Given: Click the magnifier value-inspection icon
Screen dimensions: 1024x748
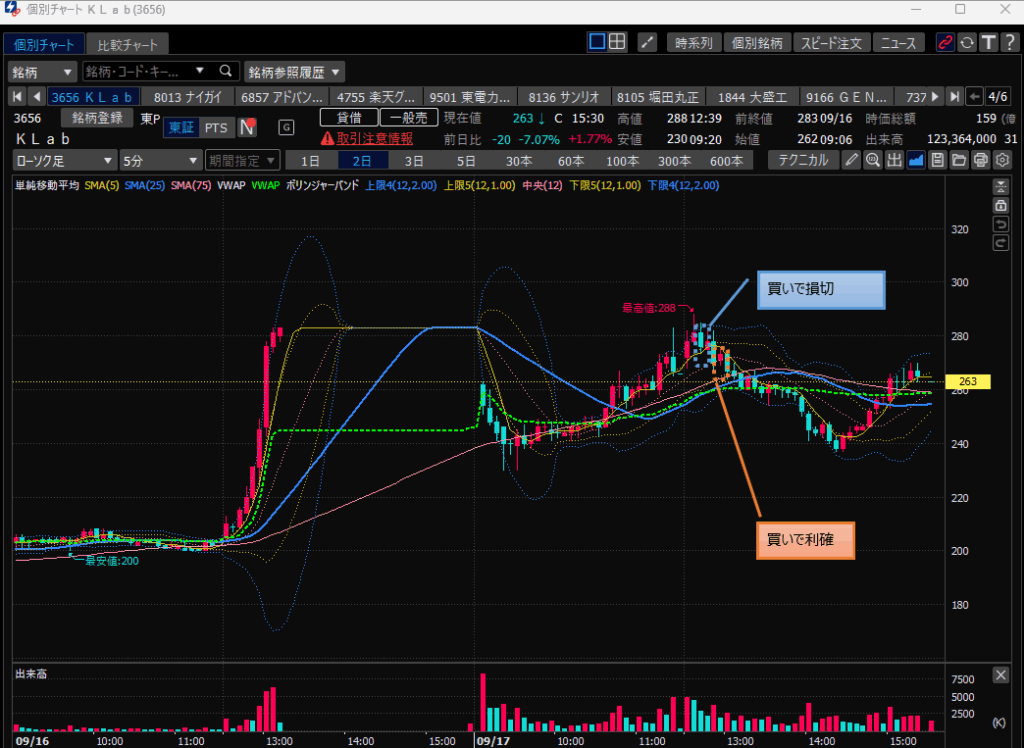Looking at the screenshot, I should (873, 160).
